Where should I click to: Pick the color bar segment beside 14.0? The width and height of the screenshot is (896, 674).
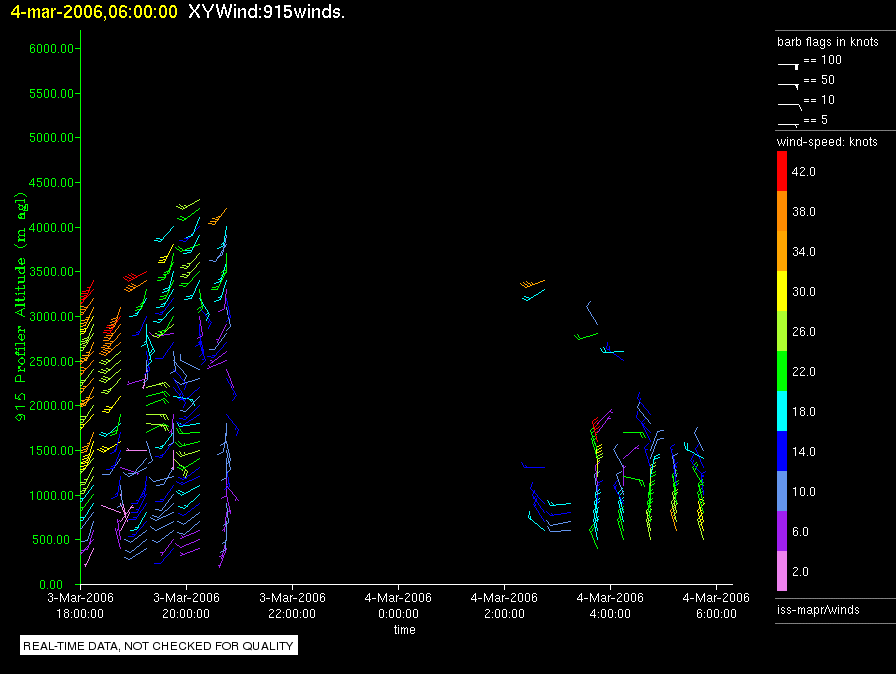click(x=783, y=452)
